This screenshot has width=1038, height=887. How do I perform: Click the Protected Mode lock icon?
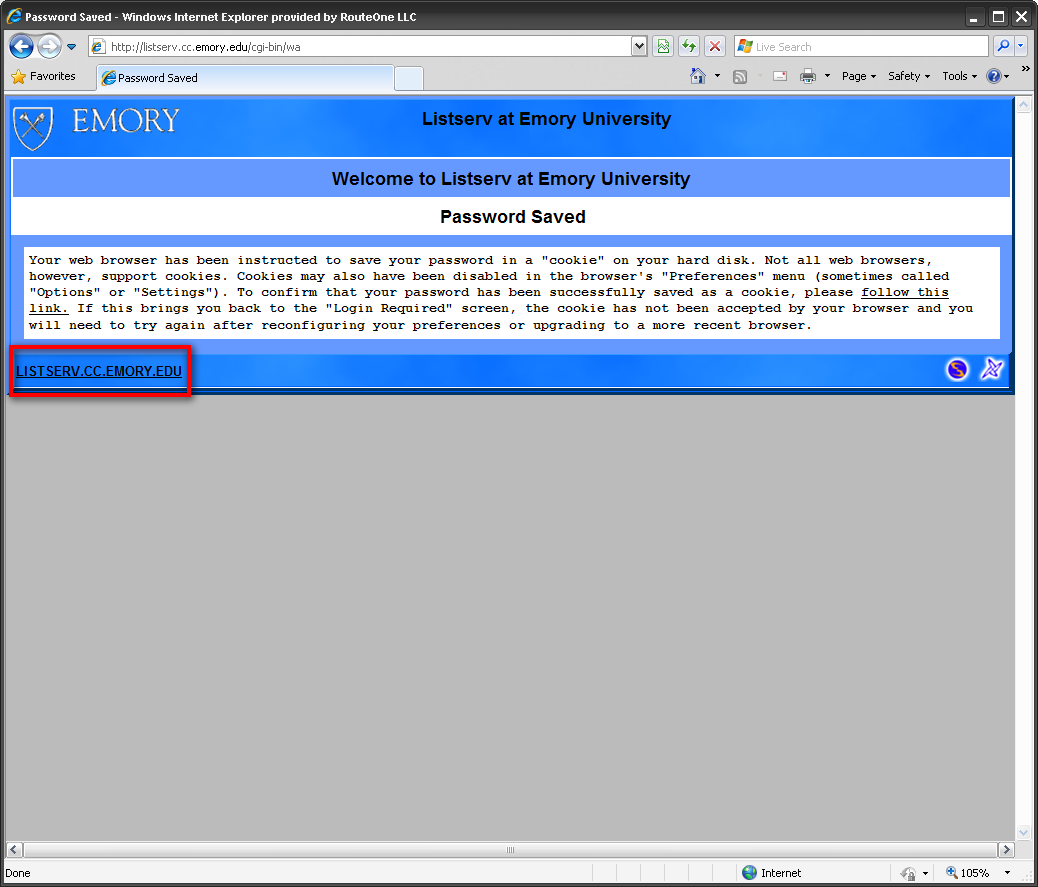908,873
